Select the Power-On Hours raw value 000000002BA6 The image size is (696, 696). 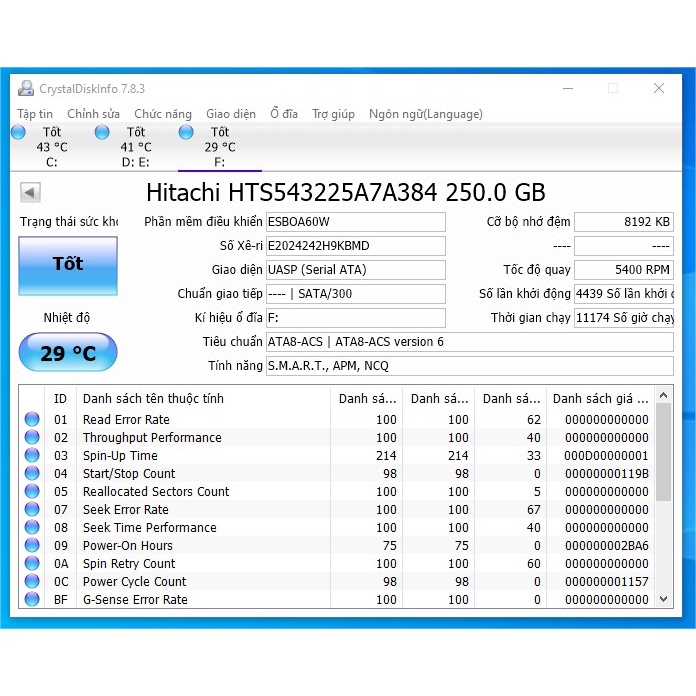click(x=607, y=546)
